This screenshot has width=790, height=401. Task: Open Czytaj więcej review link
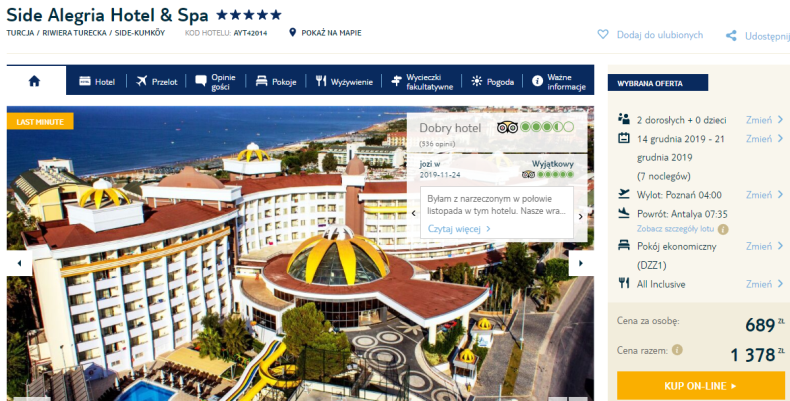click(459, 229)
